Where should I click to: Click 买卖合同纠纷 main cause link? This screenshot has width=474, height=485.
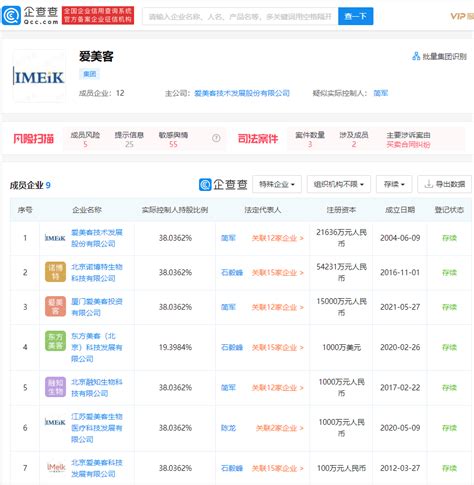coord(408,144)
